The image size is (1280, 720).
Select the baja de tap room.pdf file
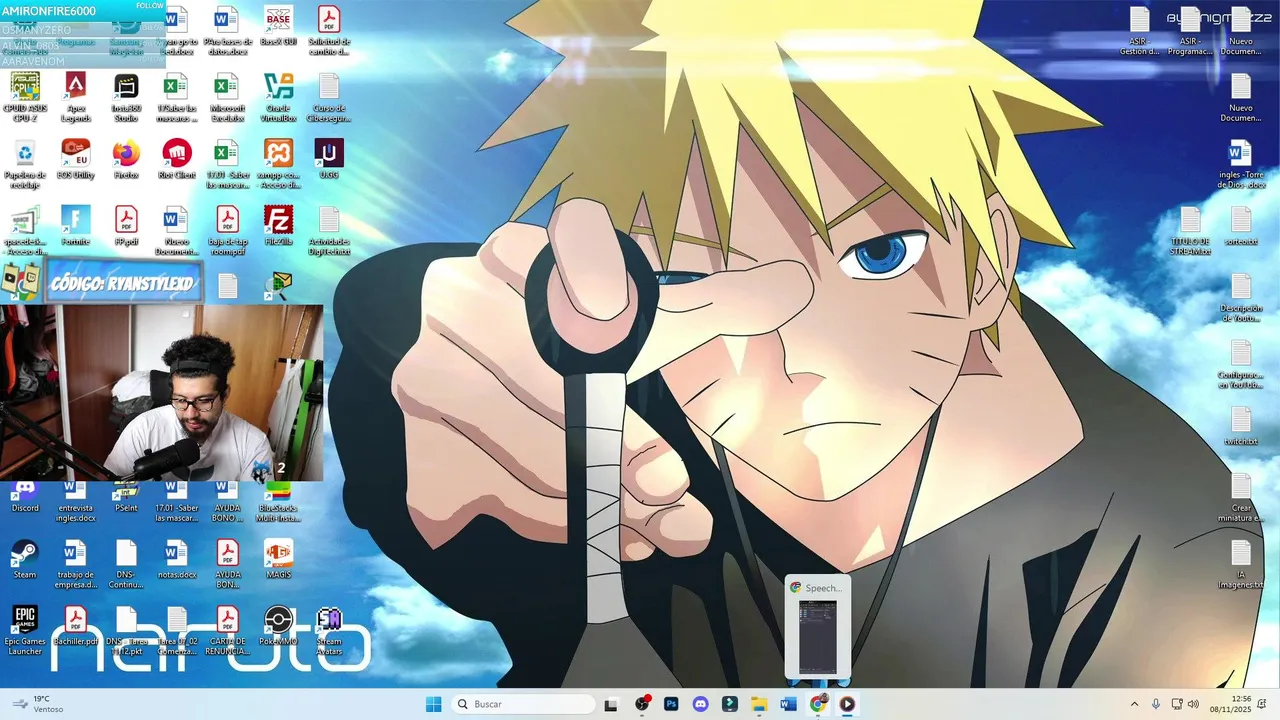pos(228,231)
